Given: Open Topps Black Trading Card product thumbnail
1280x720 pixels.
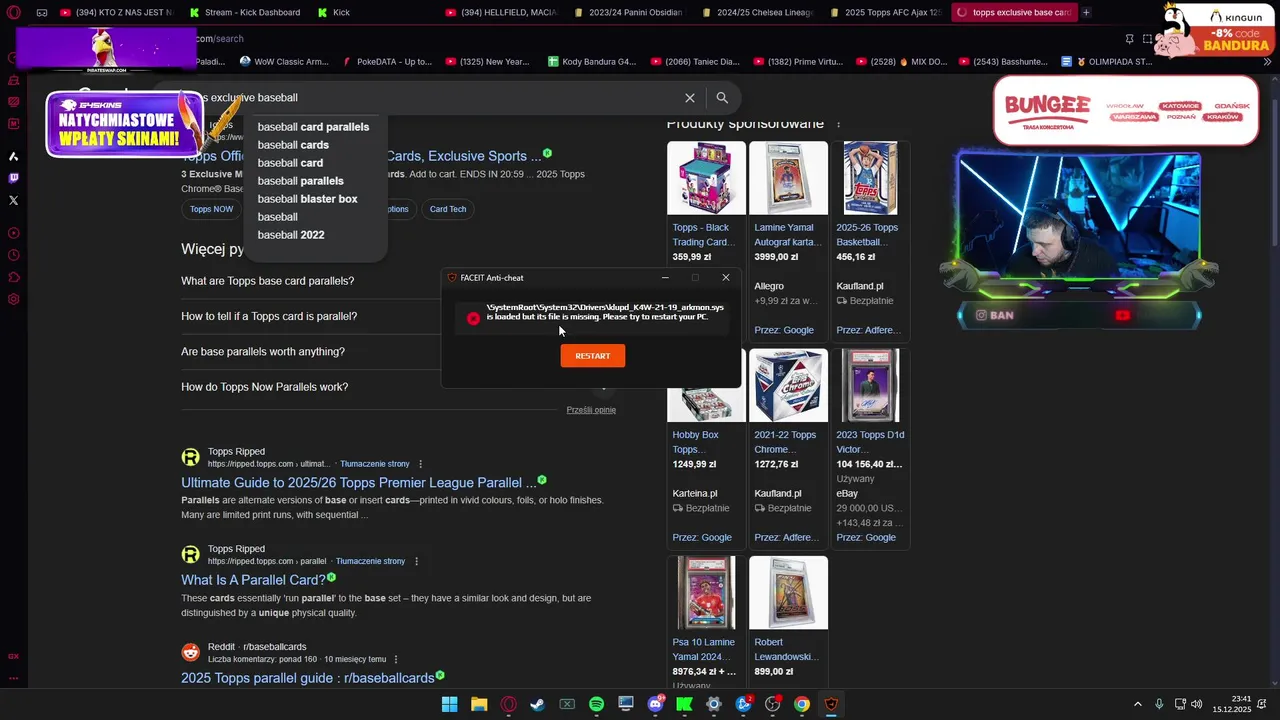Looking at the screenshot, I should click(x=705, y=178).
